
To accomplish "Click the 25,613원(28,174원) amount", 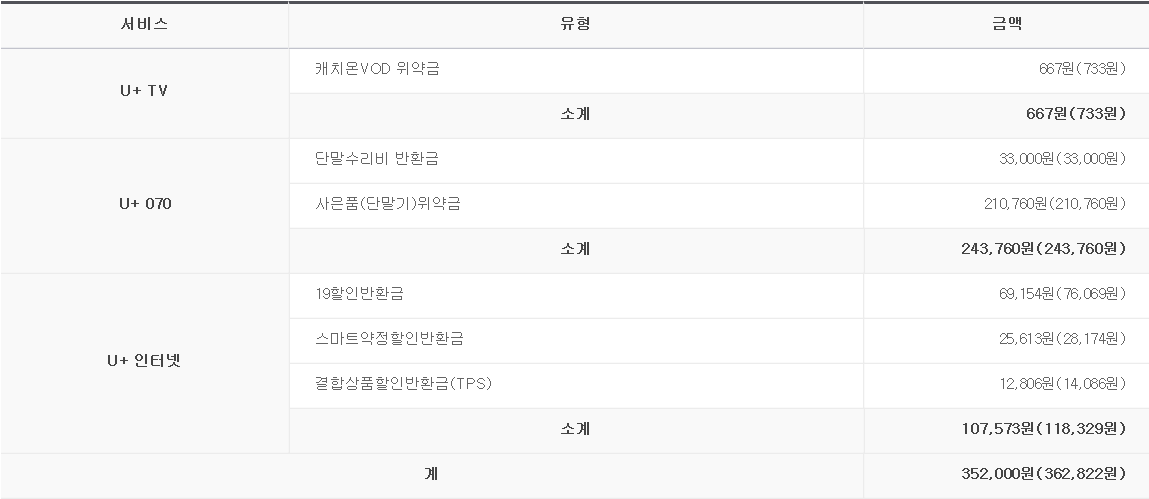I will coord(1062,339).
